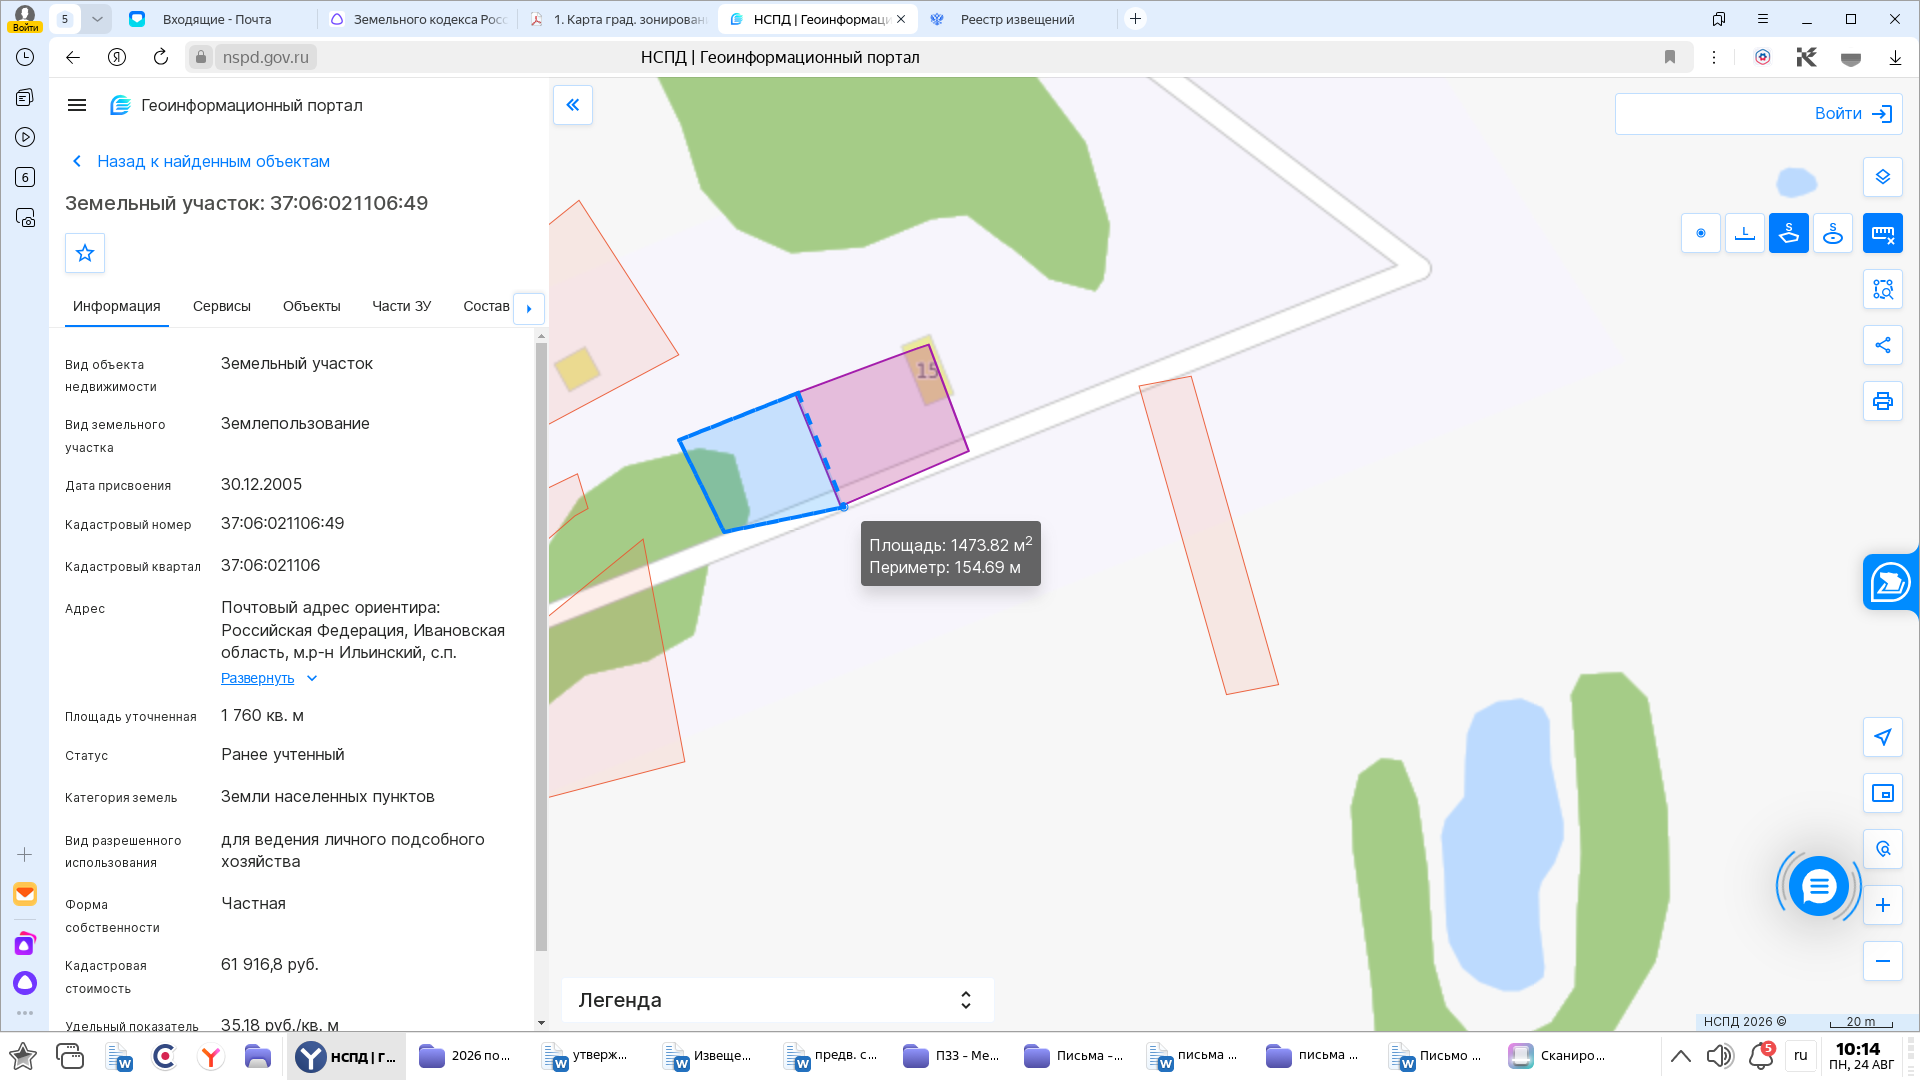Open the Объекты tab
The height and width of the screenshot is (1080, 1920).
tap(312, 306)
